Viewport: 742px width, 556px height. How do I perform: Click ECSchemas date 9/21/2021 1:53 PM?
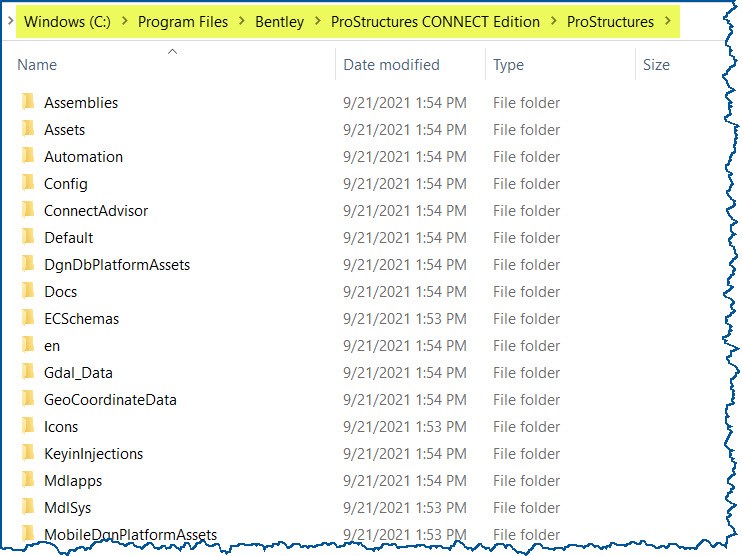[x=405, y=318]
